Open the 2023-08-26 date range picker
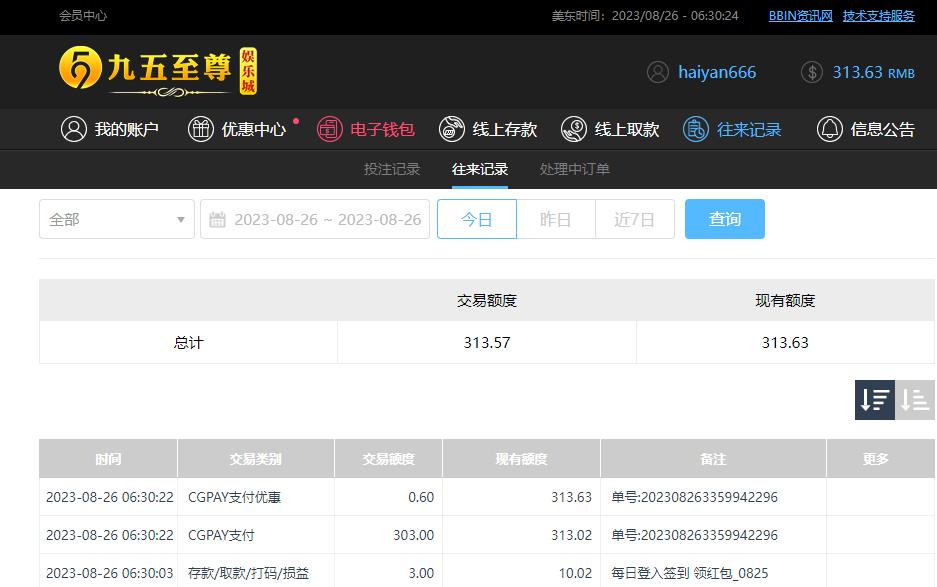This screenshot has height=587, width=937. tap(315, 219)
